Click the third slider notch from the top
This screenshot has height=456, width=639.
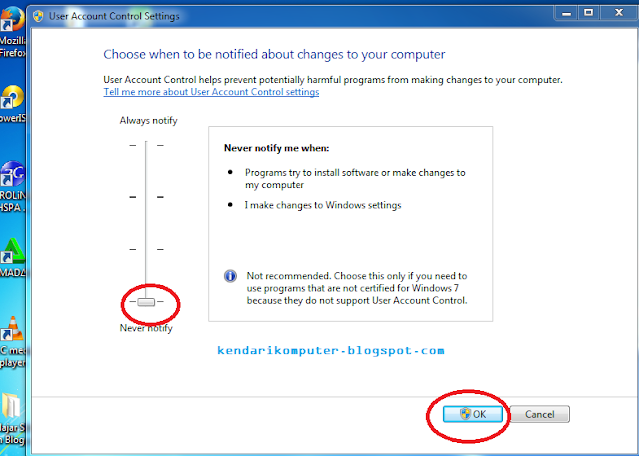(x=146, y=249)
